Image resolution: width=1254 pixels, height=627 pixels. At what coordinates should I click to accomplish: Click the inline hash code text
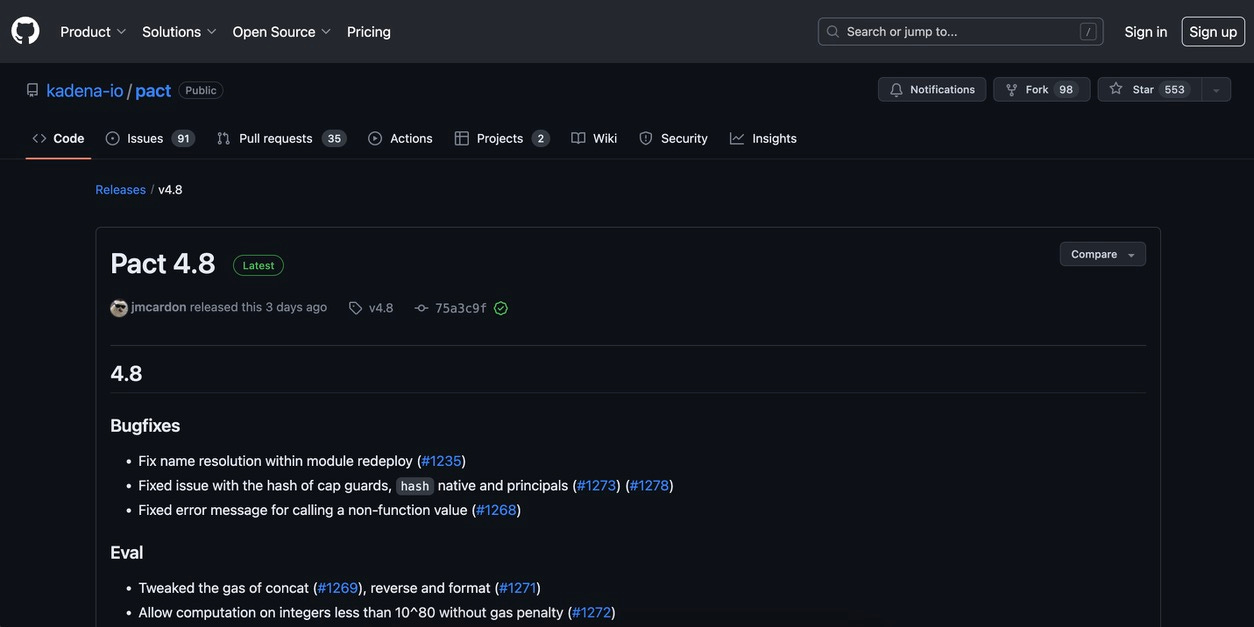(415, 486)
